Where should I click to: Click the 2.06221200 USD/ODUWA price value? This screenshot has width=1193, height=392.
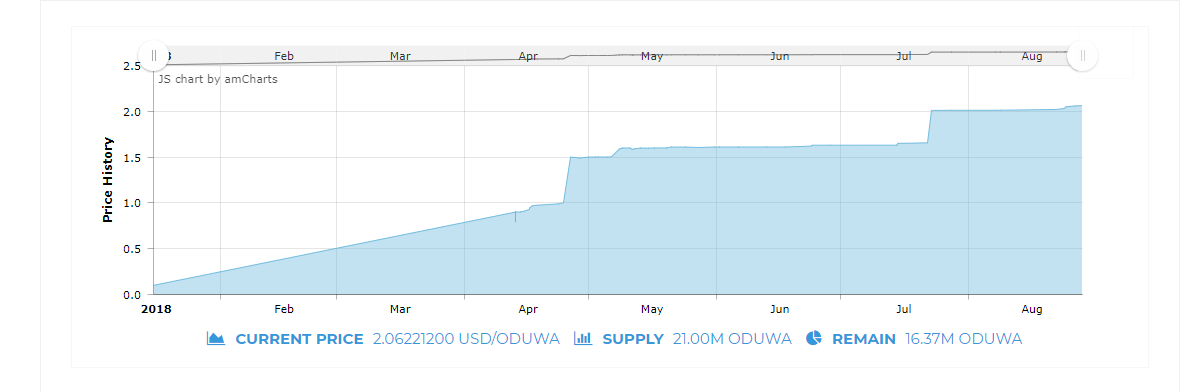click(466, 339)
